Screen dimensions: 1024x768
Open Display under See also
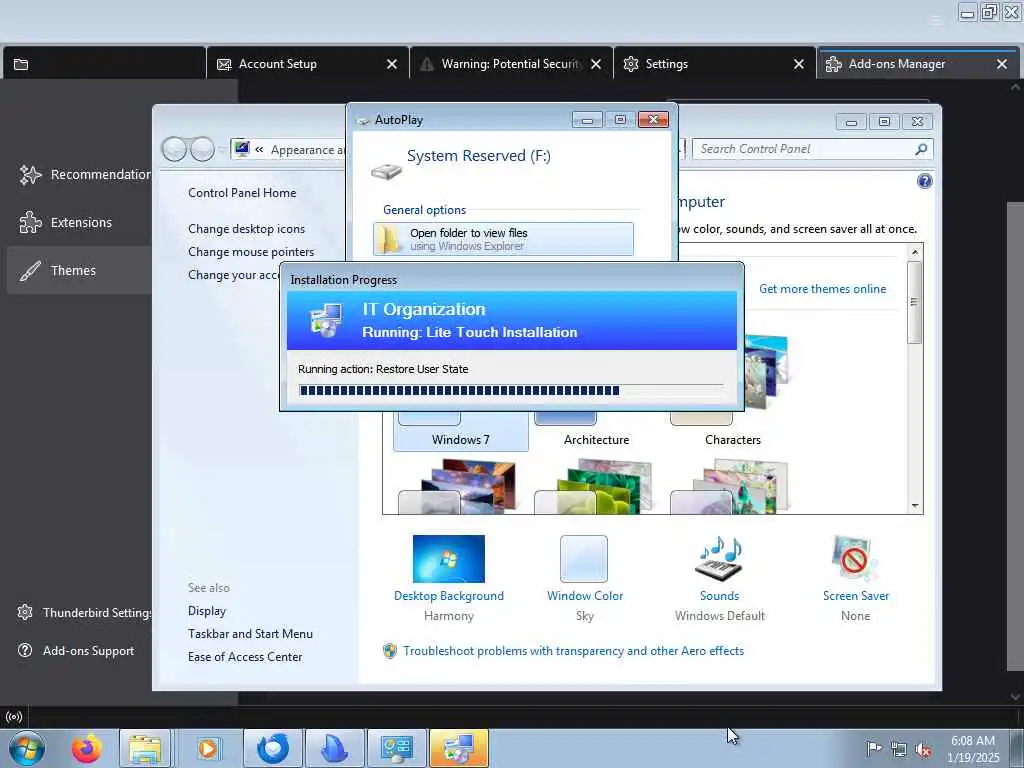206,611
